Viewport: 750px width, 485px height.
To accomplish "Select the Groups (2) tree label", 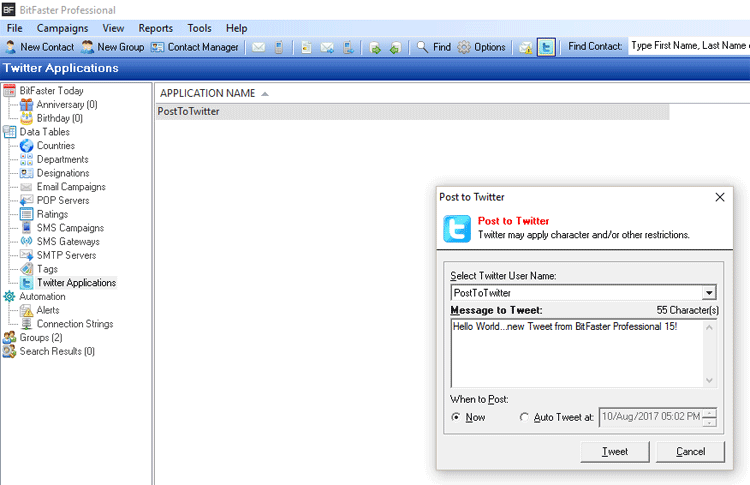I will click(41, 338).
